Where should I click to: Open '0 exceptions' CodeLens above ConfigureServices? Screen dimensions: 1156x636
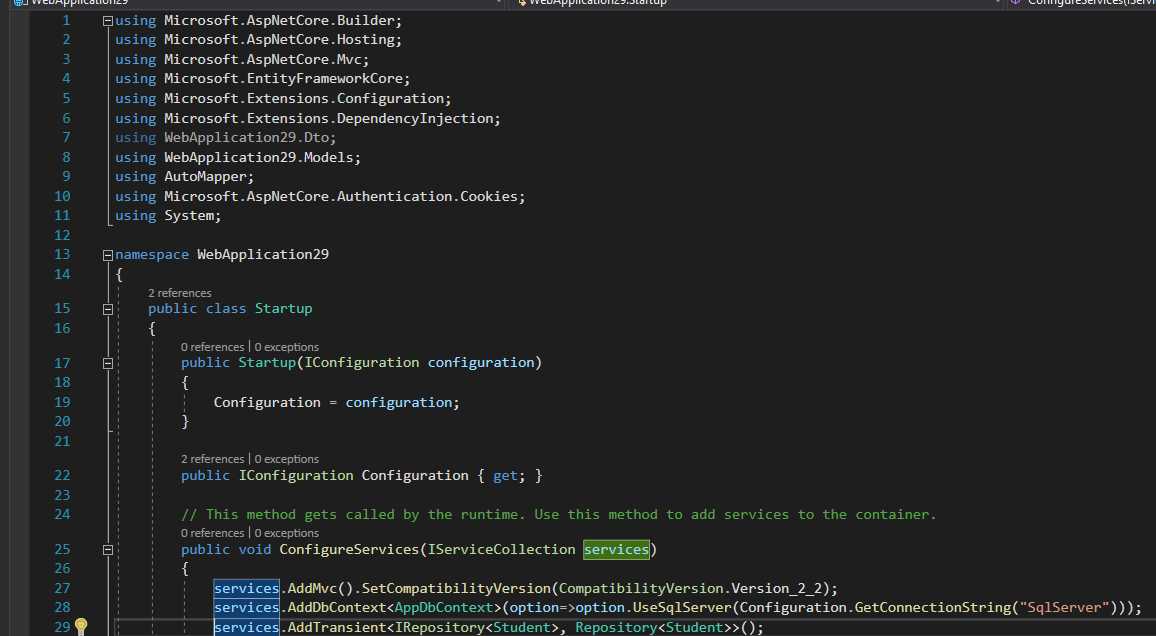(x=287, y=533)
